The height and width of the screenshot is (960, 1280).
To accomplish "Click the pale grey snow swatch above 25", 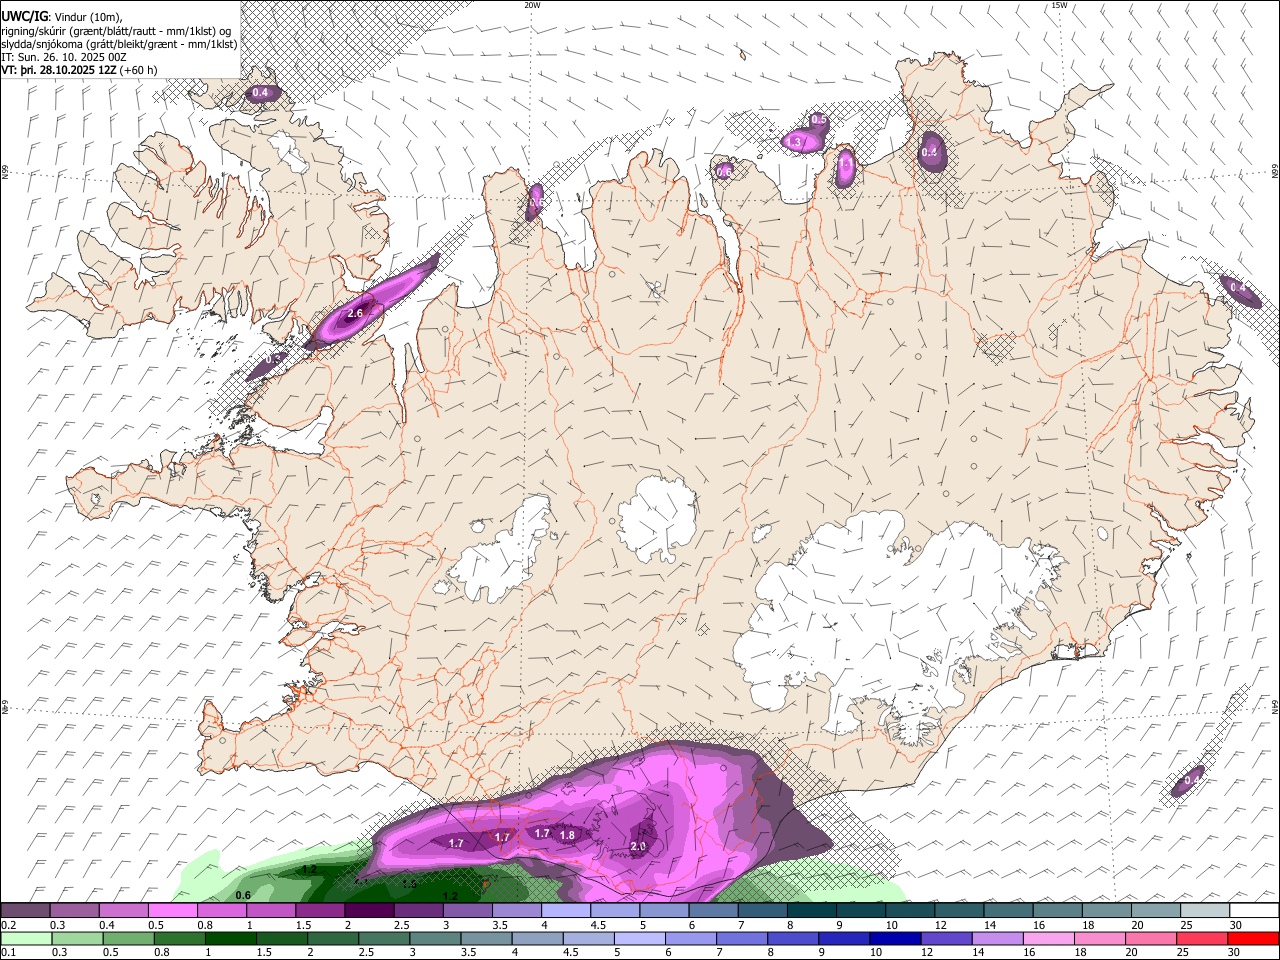I will point(1205,911).
